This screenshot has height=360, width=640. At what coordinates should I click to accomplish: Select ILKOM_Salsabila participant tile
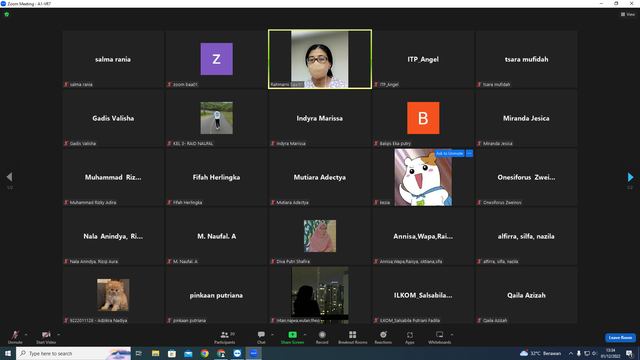coord(423,295)
